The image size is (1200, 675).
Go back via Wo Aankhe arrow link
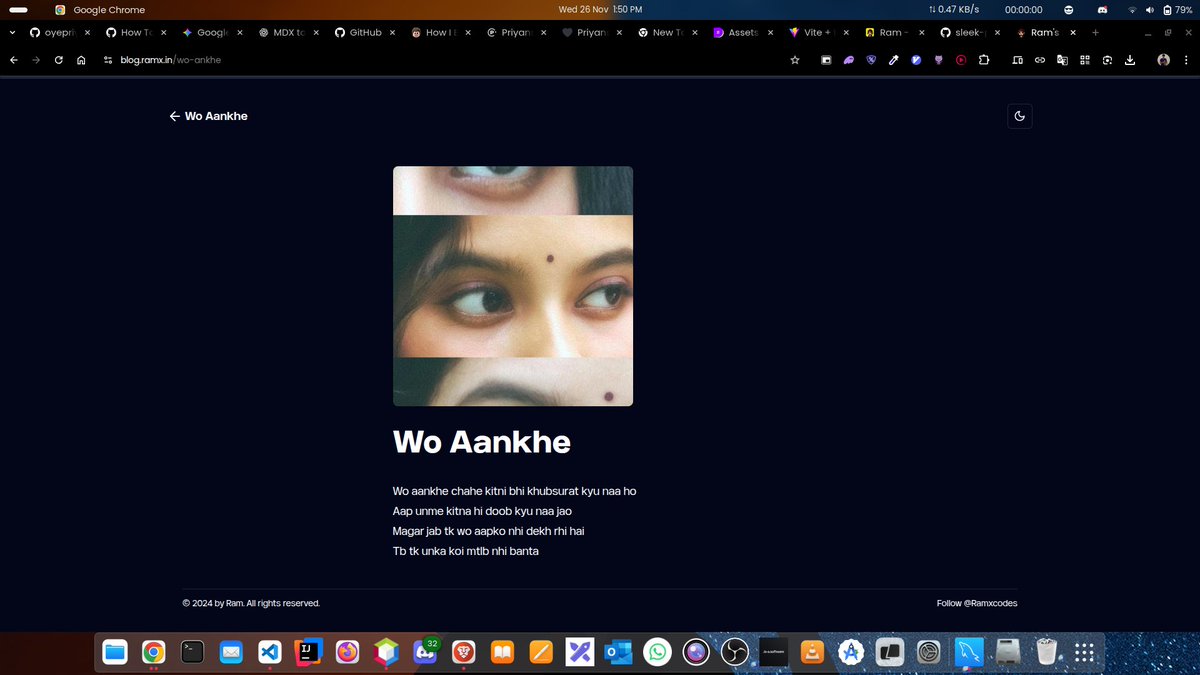(x=208, y=116)
